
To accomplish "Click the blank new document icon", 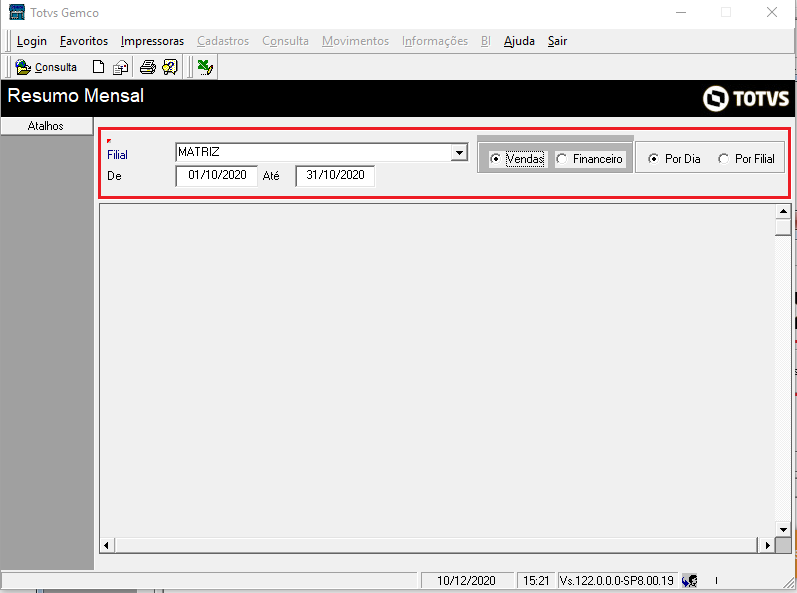I will 98,67.
